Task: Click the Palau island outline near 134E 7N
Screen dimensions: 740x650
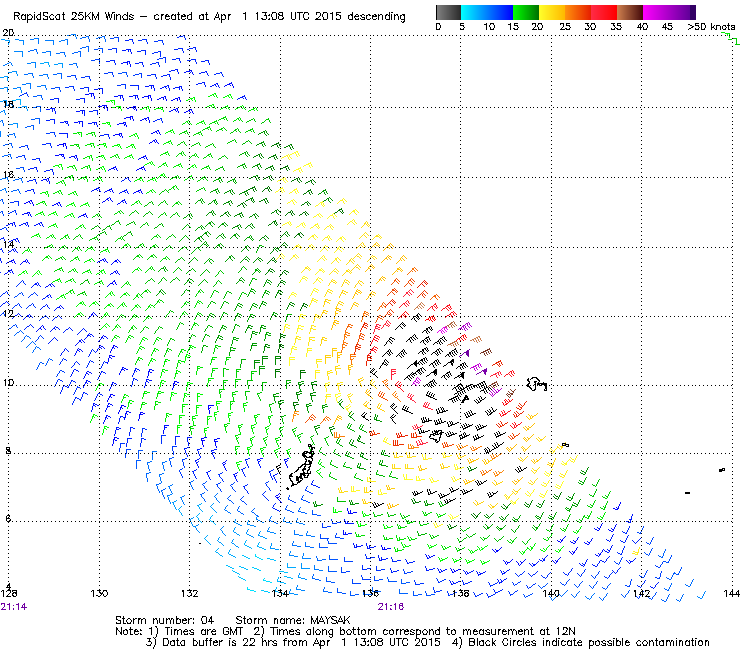Action: [301, 467]
